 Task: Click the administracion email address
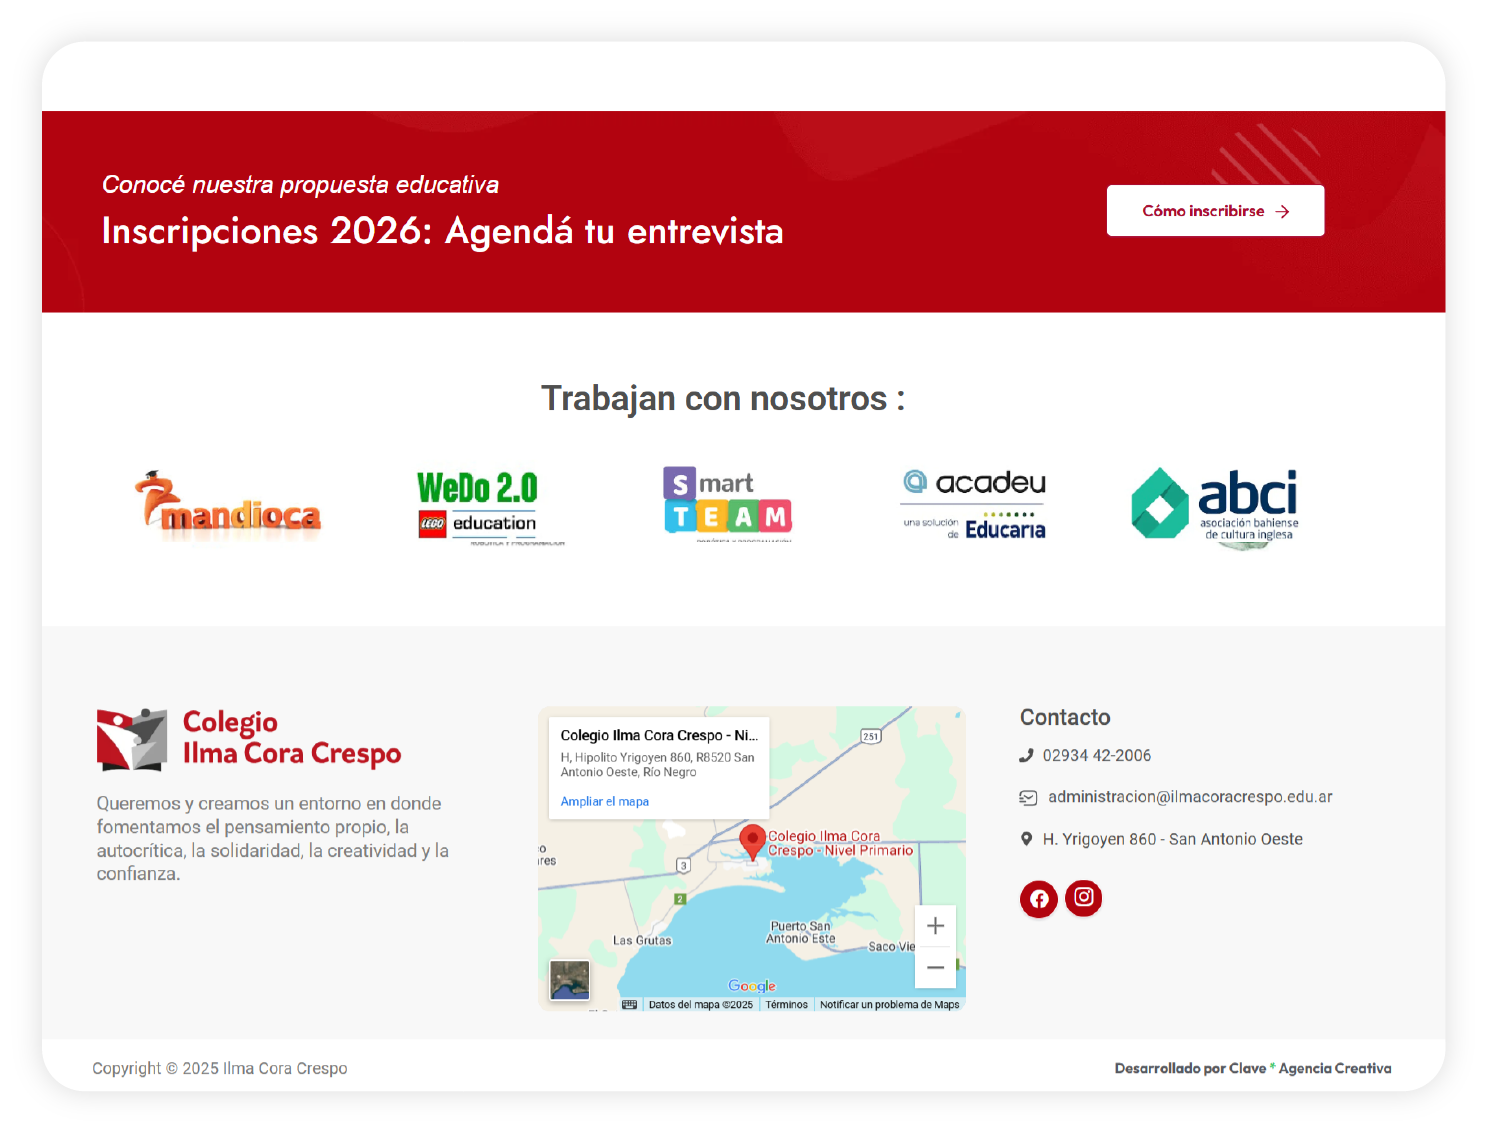click(1189, 797)
